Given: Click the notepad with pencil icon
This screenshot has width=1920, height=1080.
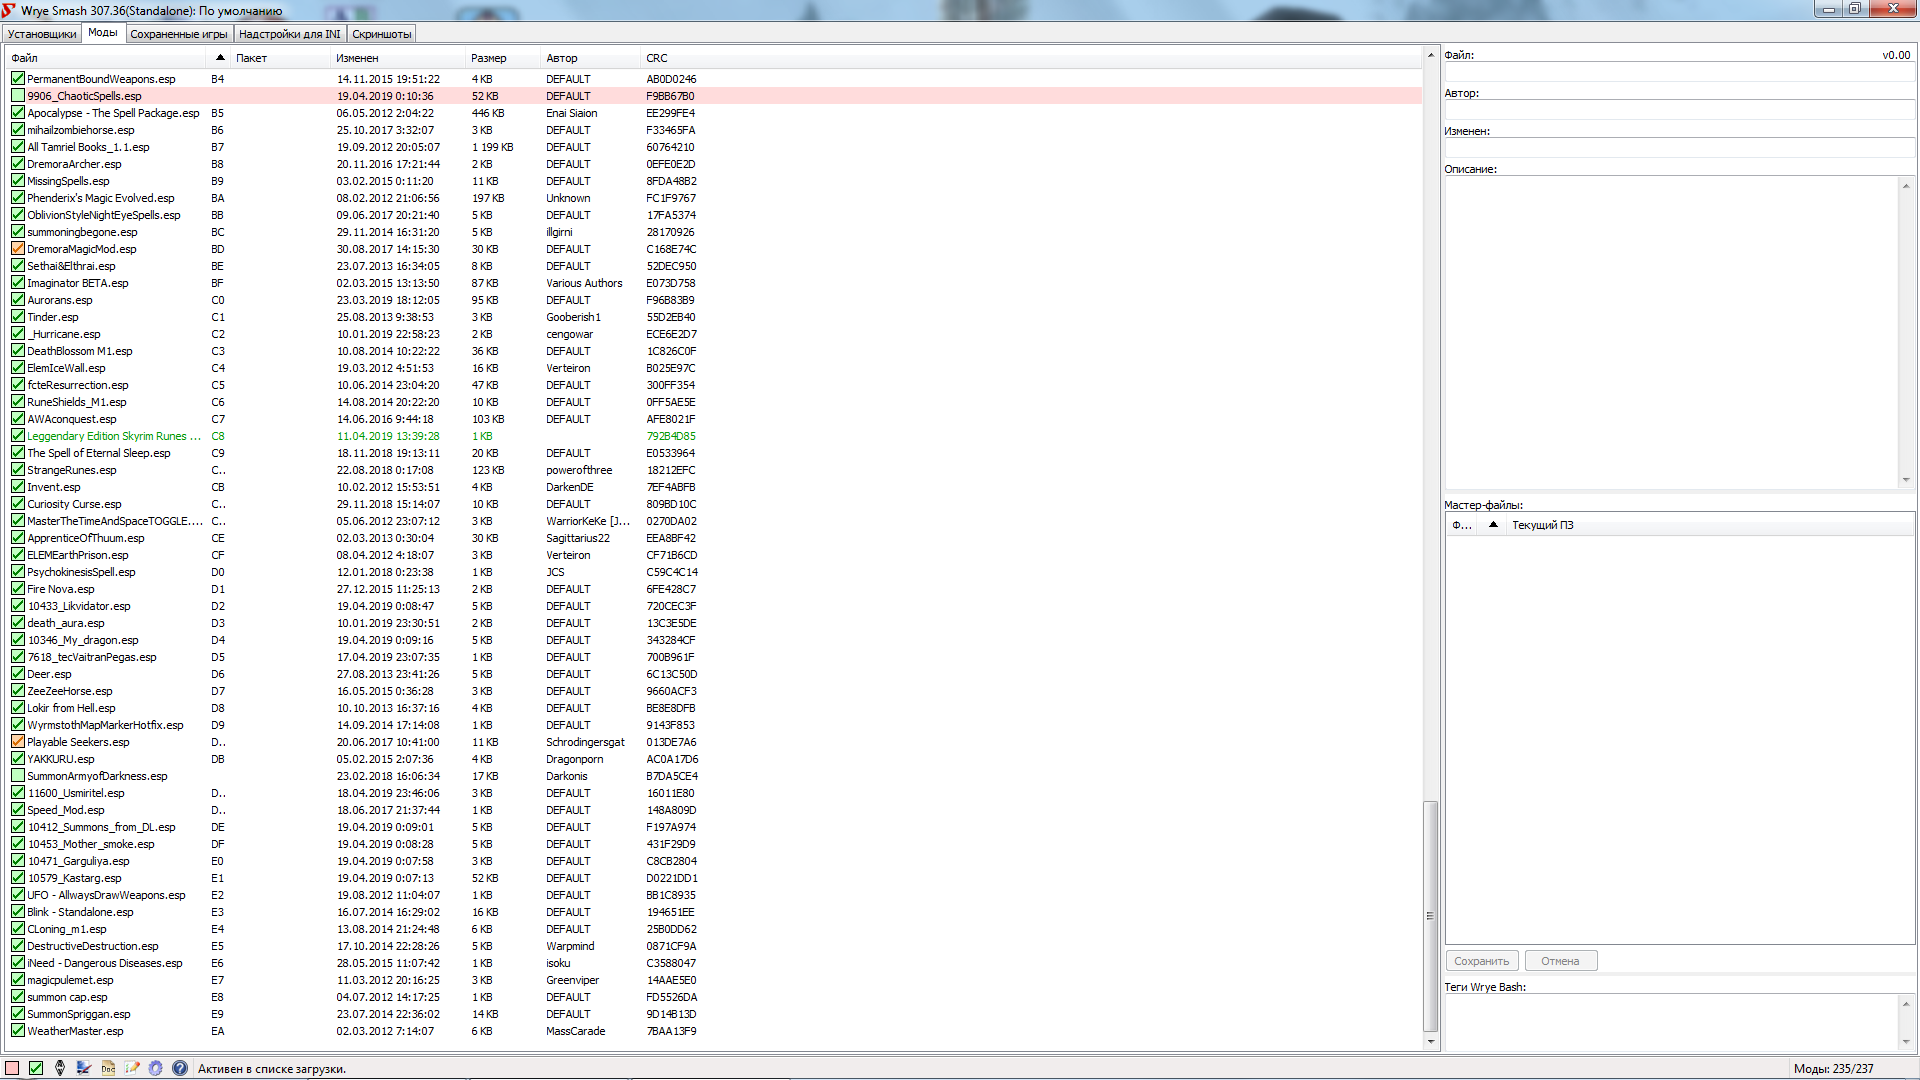Looking at the screenshot, I should point(132,1068).
